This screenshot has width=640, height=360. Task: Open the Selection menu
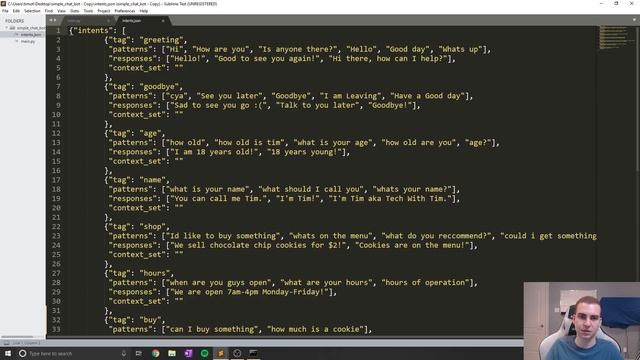point(32,11)
